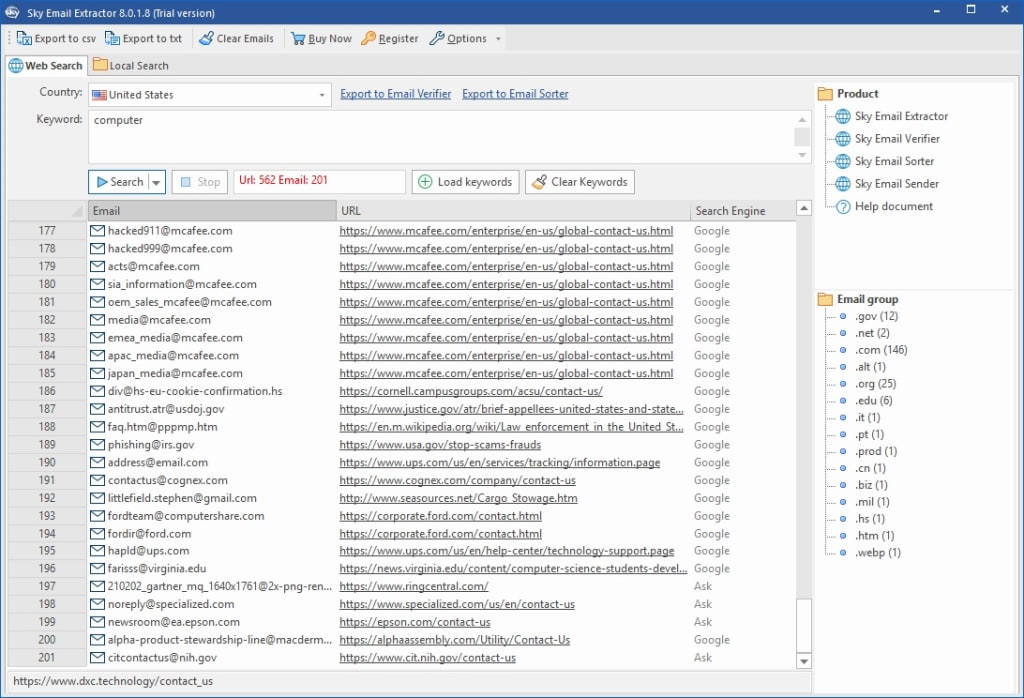
Task: Select the .biz (1) email group
Action: tap(871, 485)
